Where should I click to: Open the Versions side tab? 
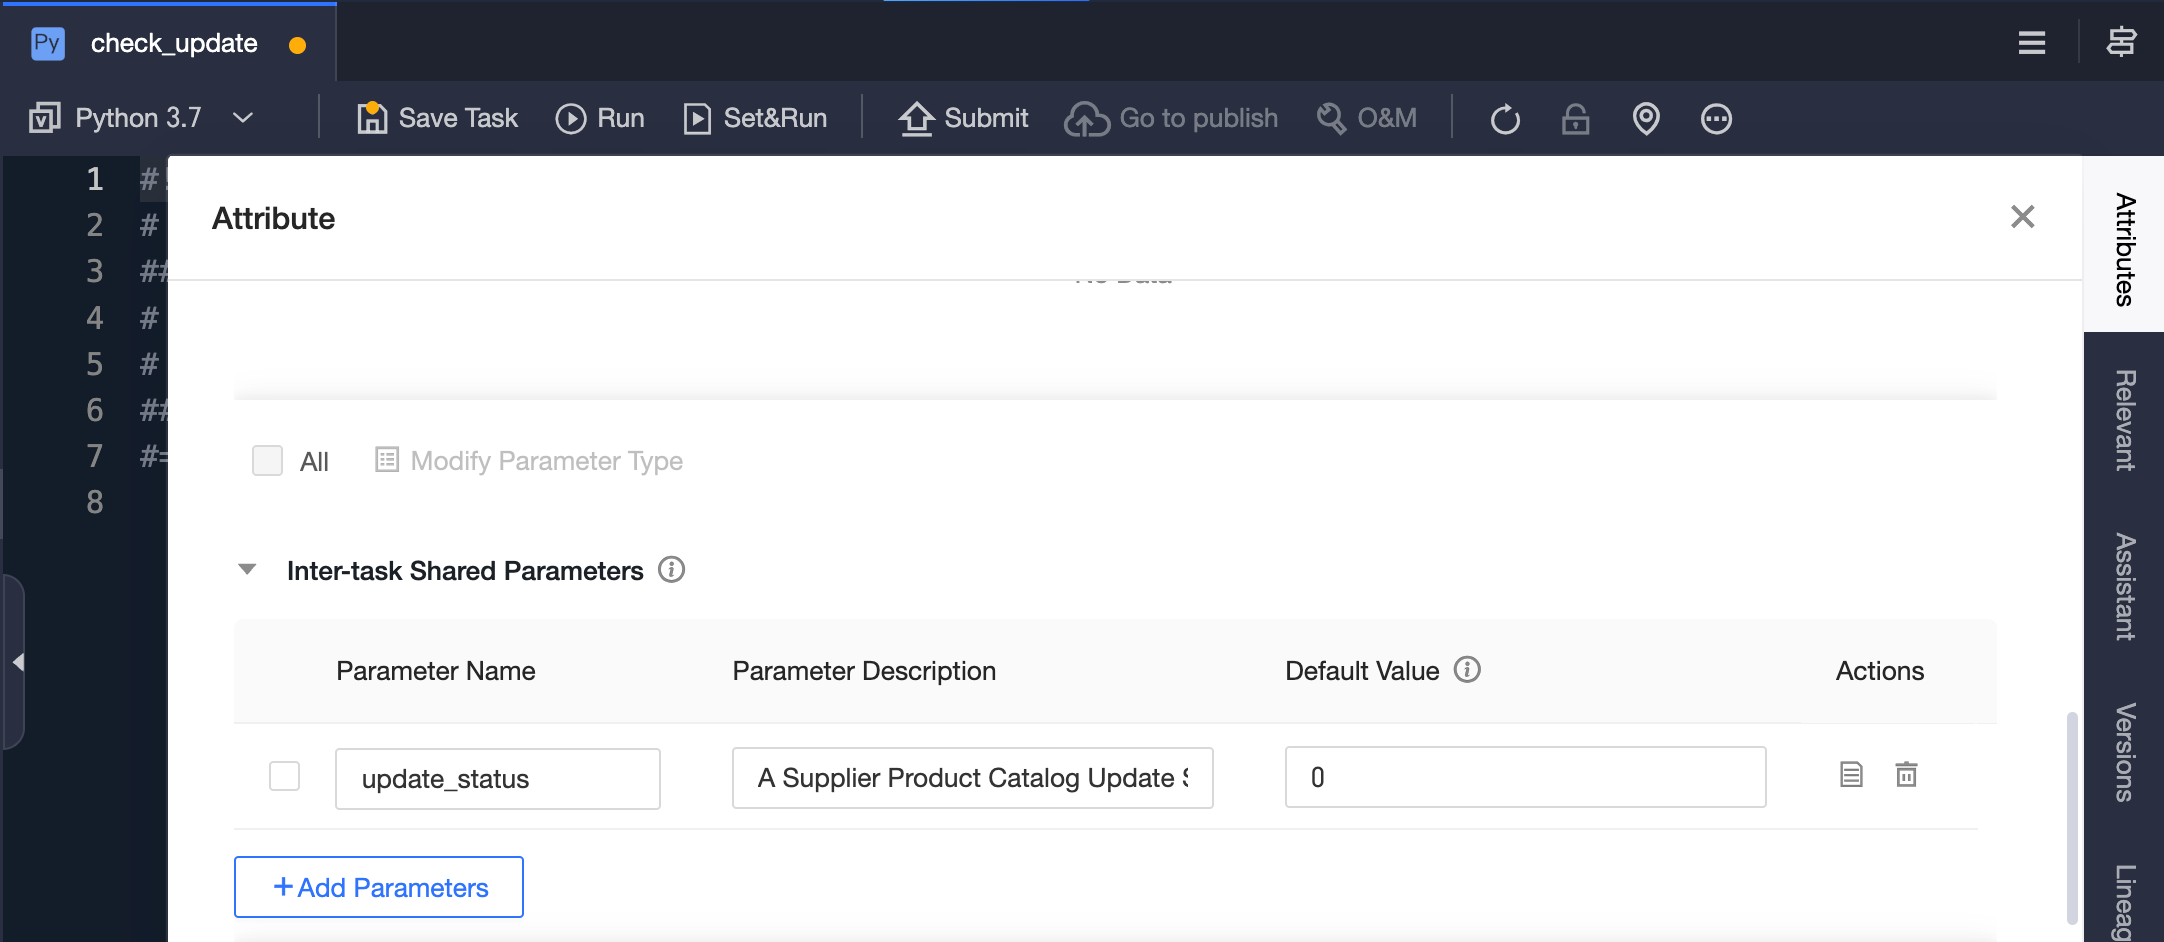click(2124, 753)
